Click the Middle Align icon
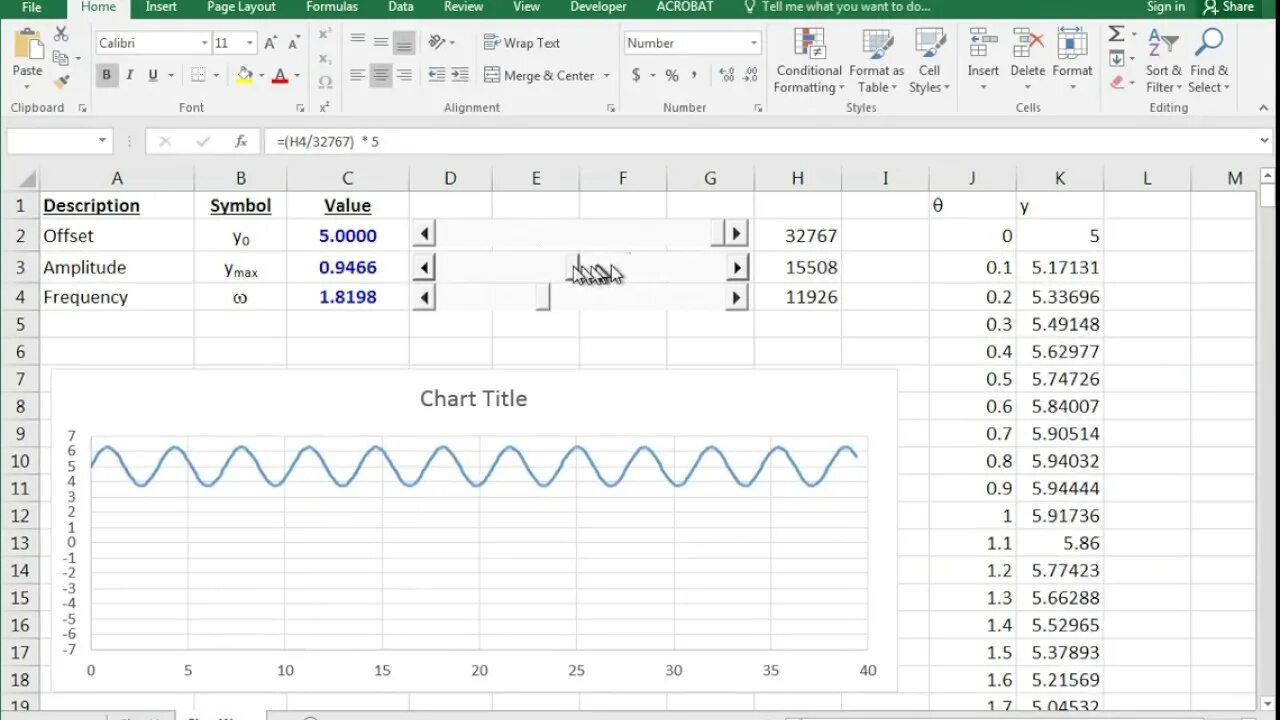This screenshot has width=1280, height=720. 381,42
